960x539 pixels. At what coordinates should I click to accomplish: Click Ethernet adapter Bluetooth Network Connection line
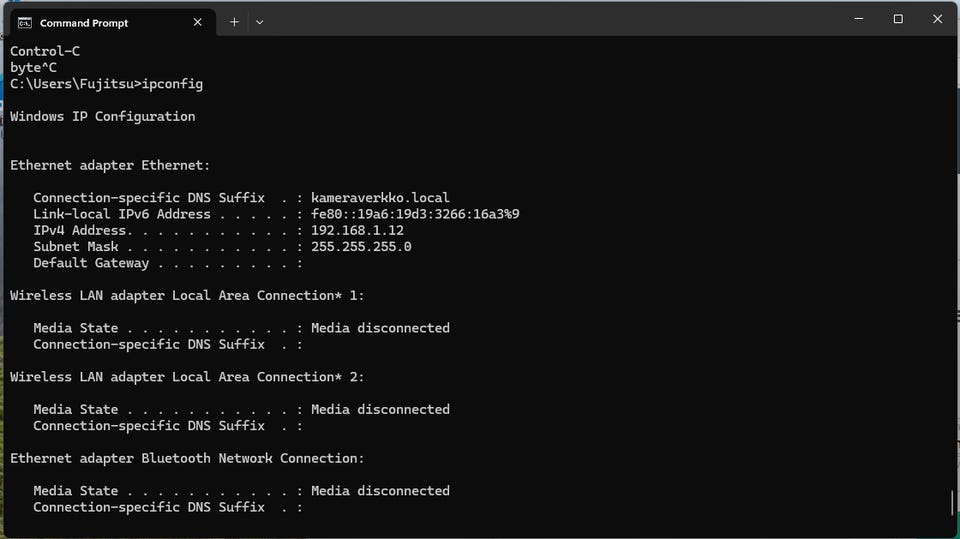coord(187,458)
